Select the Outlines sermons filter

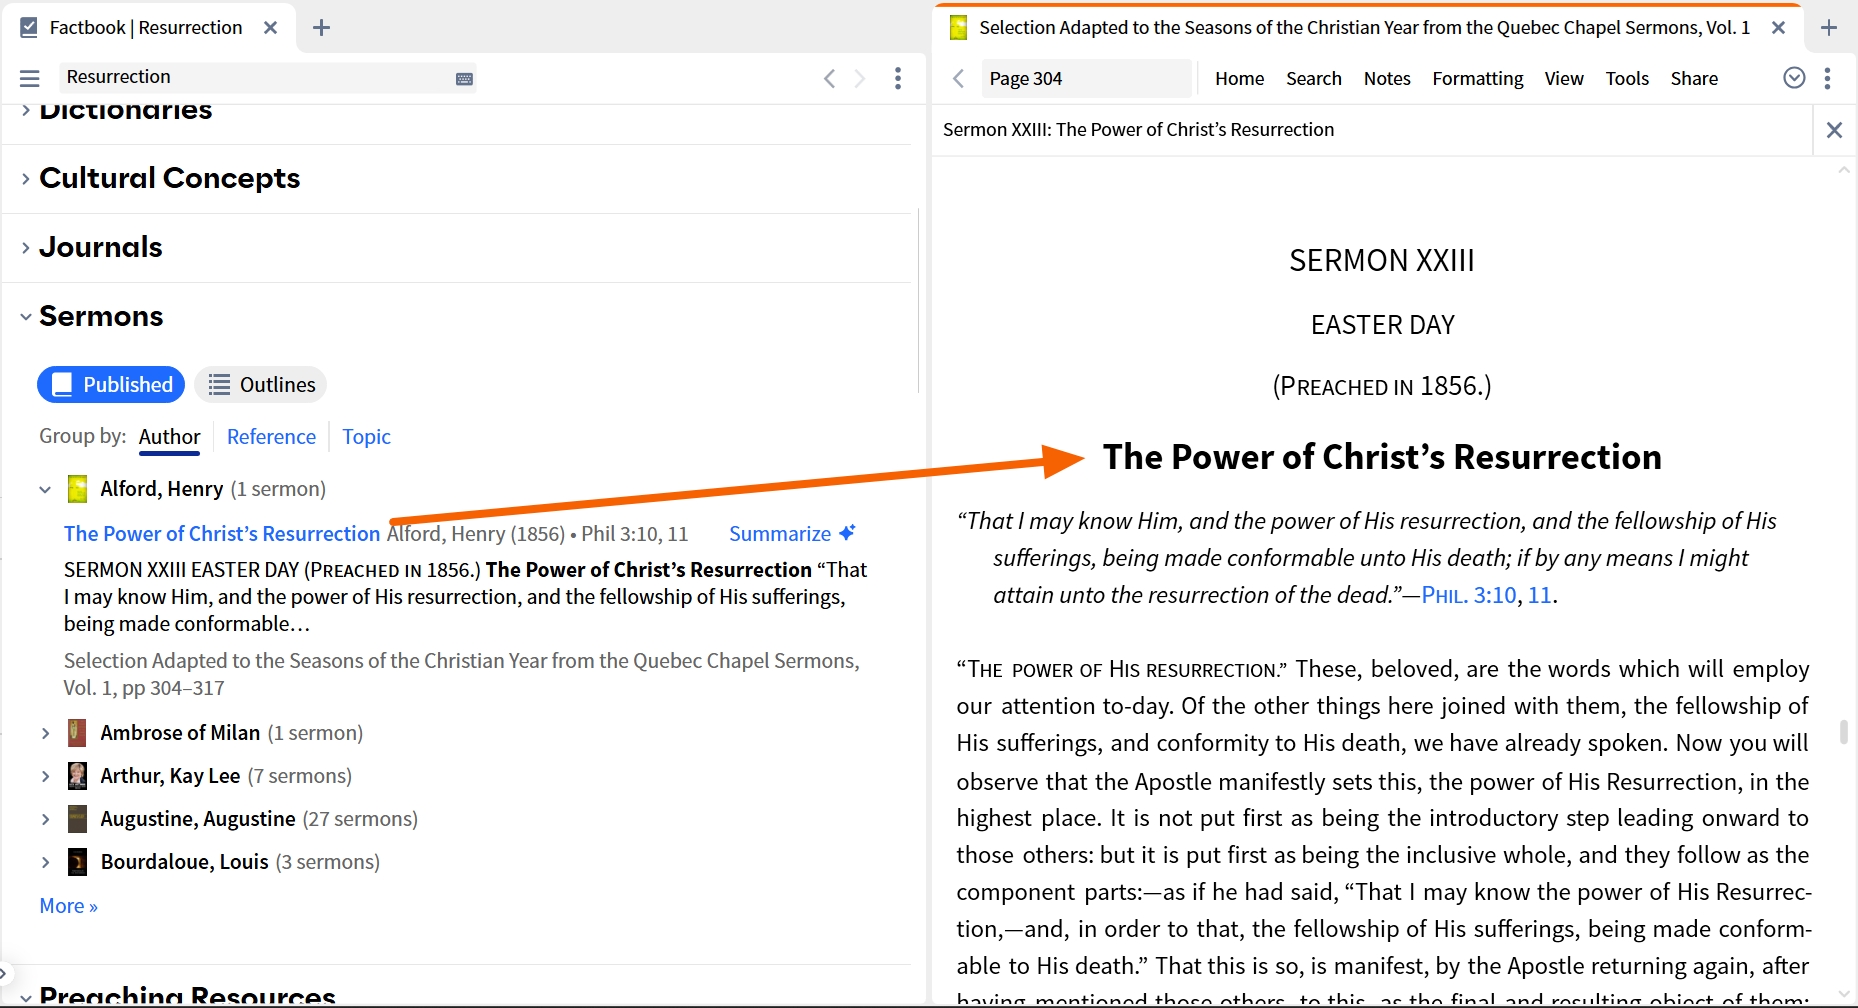[x=261, y=385]
